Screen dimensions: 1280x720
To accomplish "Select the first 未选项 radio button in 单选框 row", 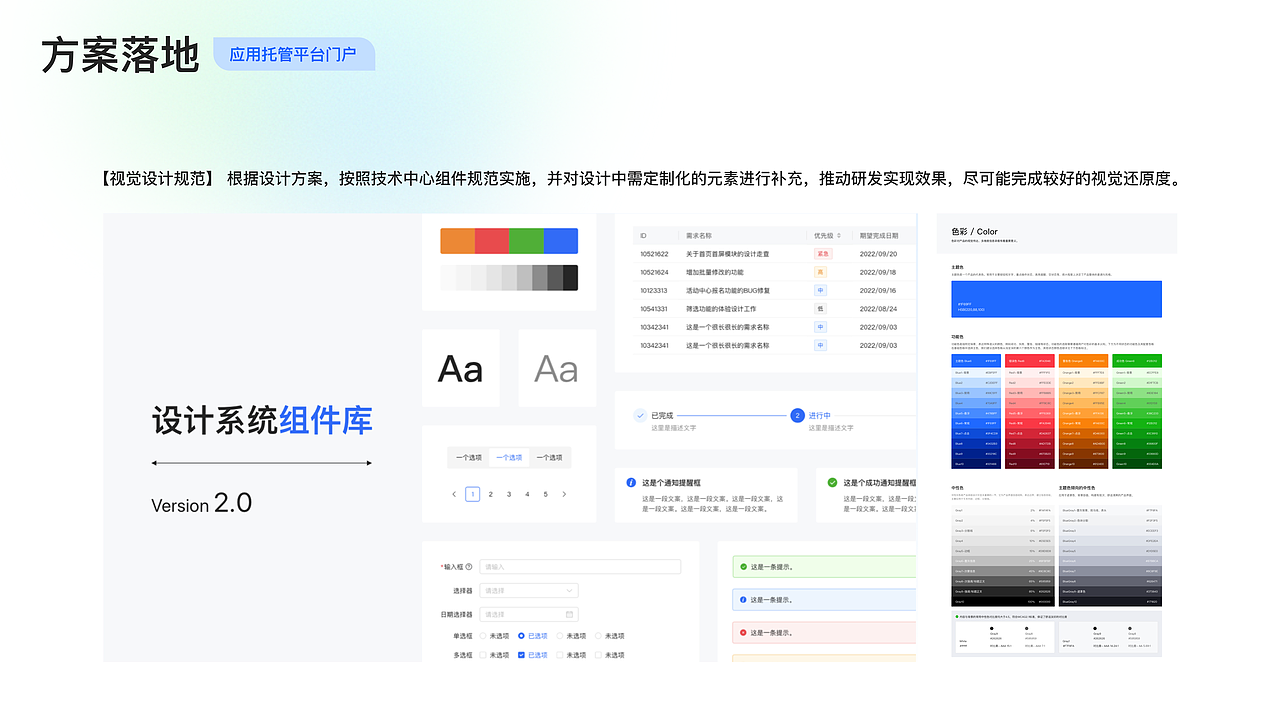I will pos(483,636).
